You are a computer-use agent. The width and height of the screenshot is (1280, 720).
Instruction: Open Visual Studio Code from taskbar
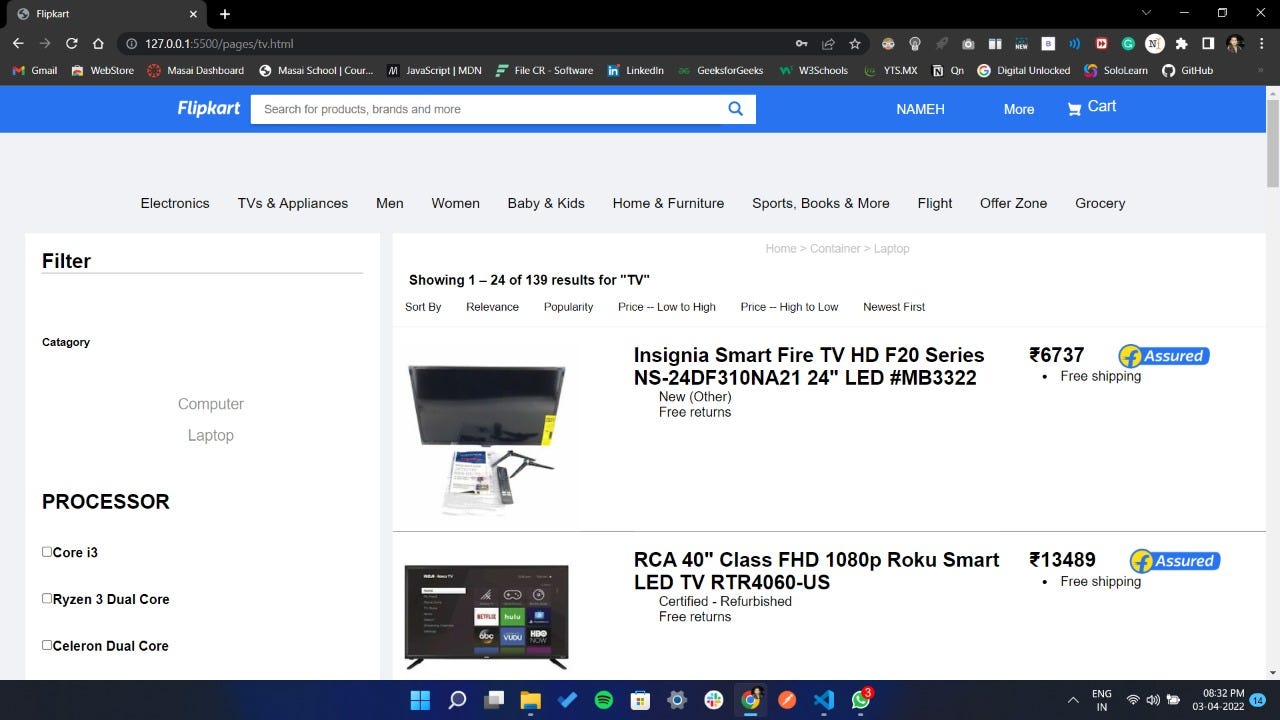(824, 700)
